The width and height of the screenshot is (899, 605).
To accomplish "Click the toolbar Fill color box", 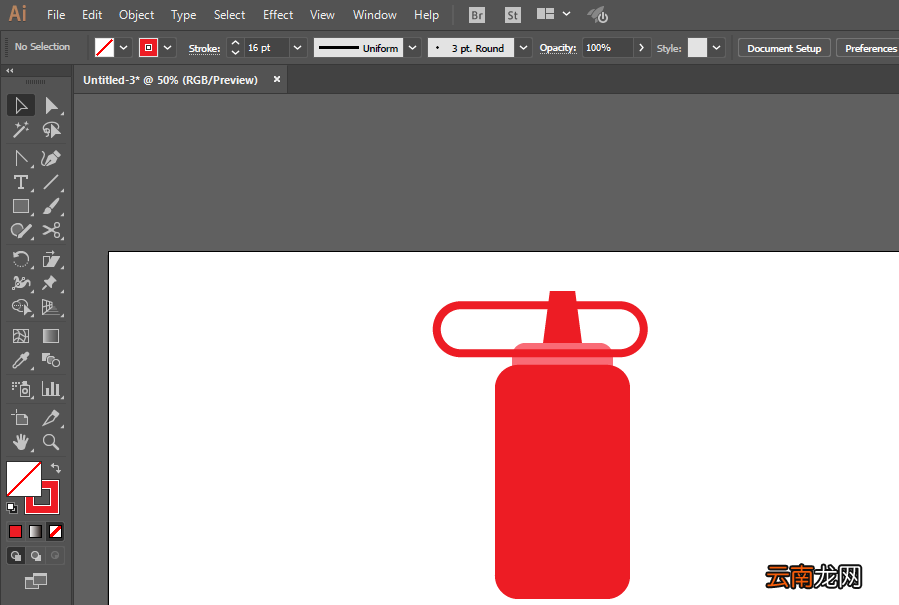I will 24,479.
